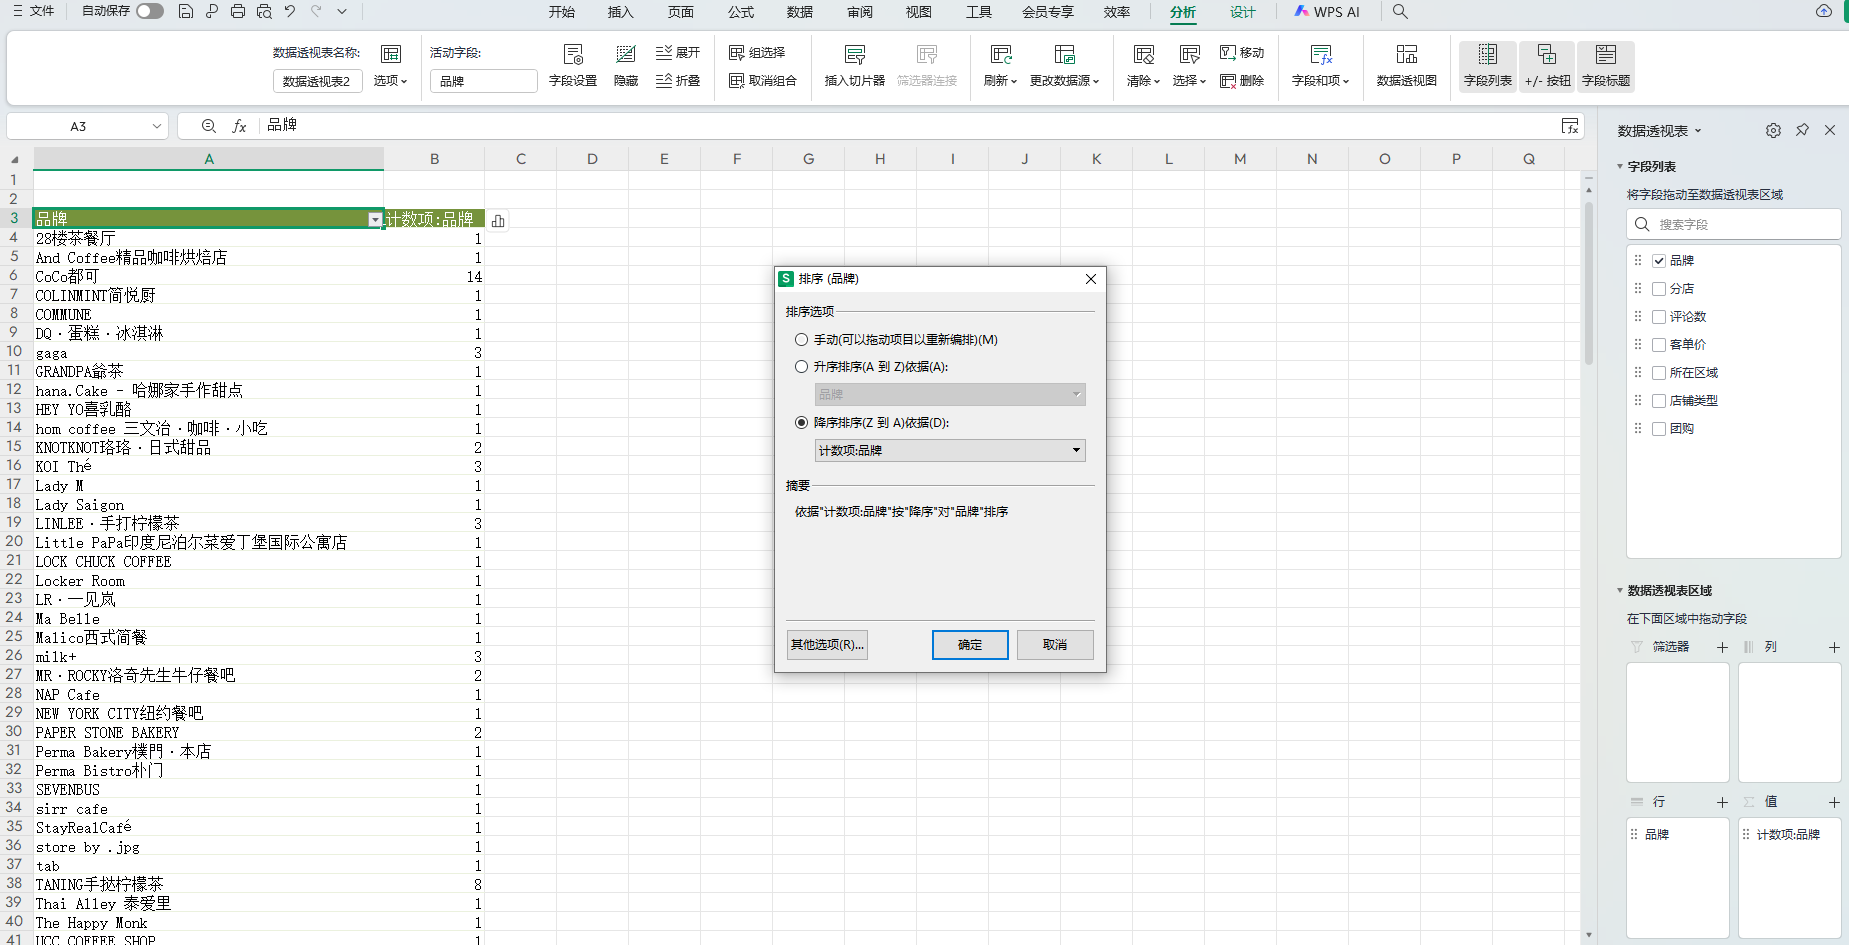Open the 选项 options dropdown
The image size is (1849, 945).
[391, 81]
